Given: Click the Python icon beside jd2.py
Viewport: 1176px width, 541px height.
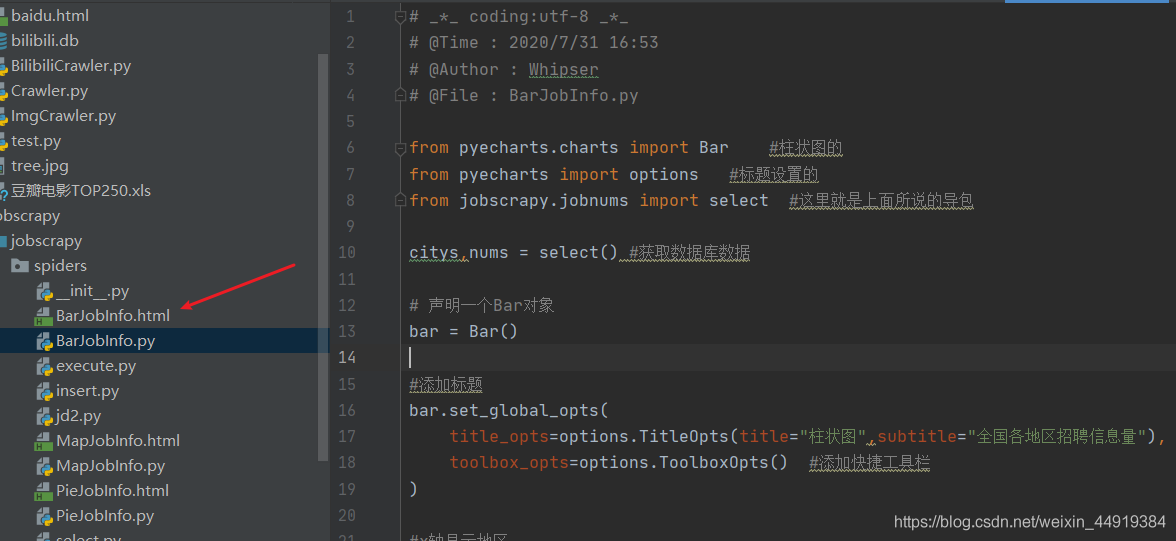Looking at the screenshot, I should click(44, 416).
